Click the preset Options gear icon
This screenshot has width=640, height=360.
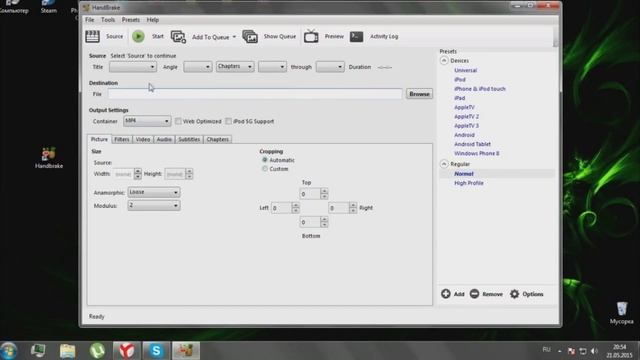514,294
